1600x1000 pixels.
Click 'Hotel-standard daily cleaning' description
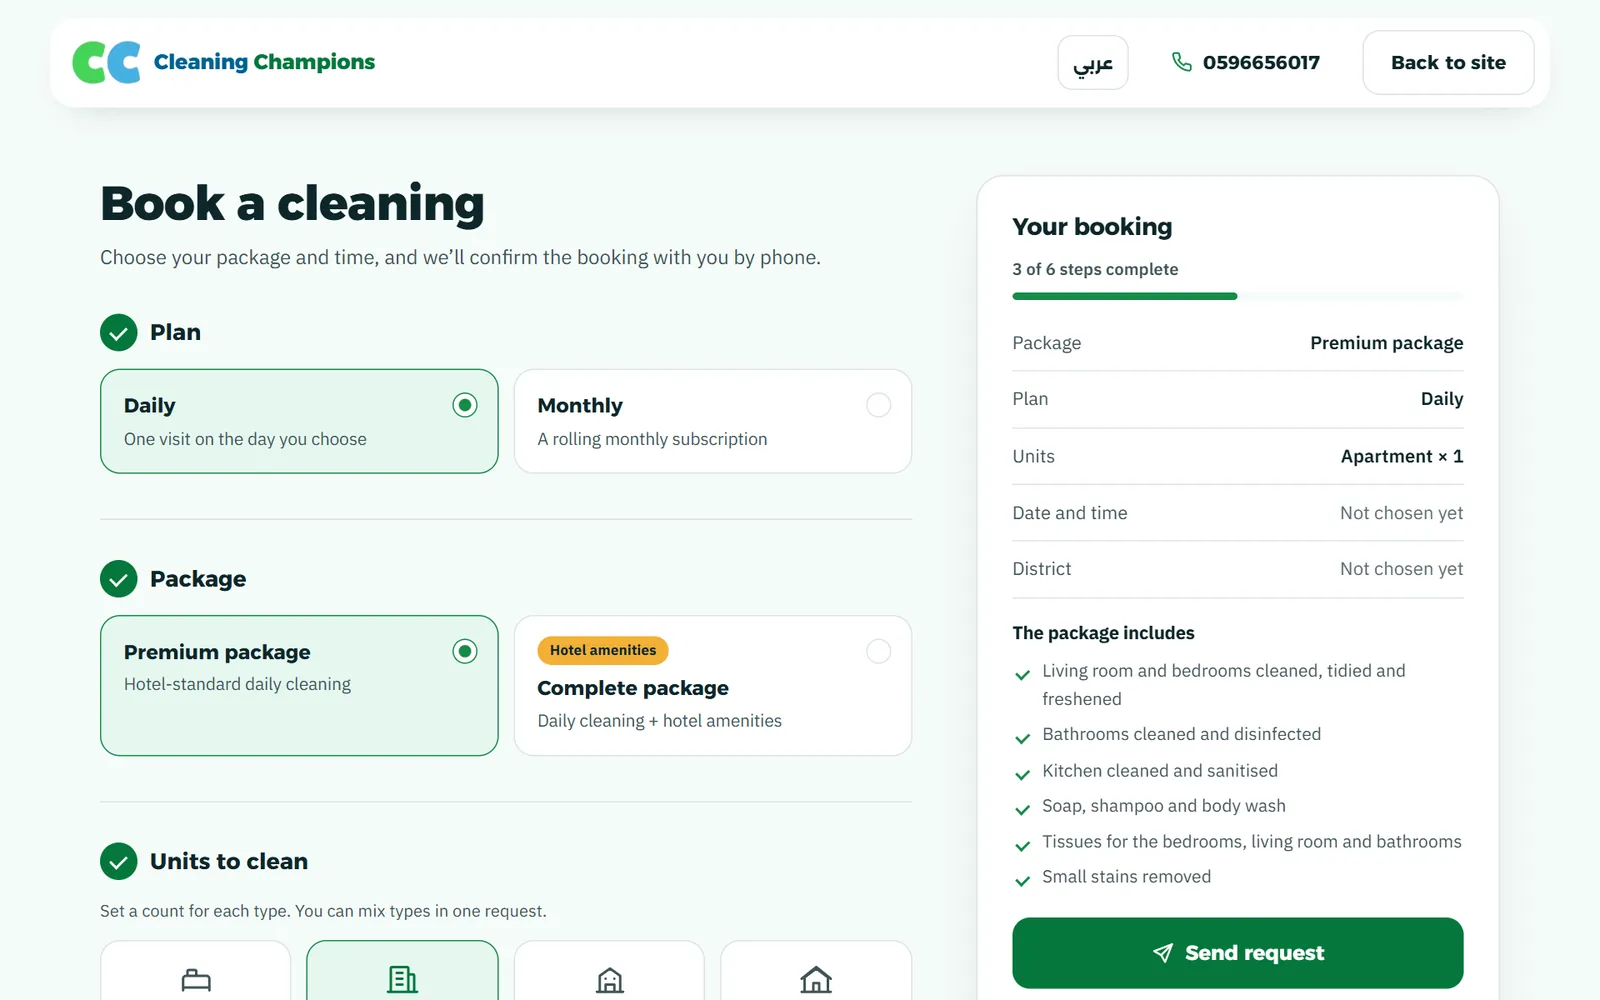[237, 684]
